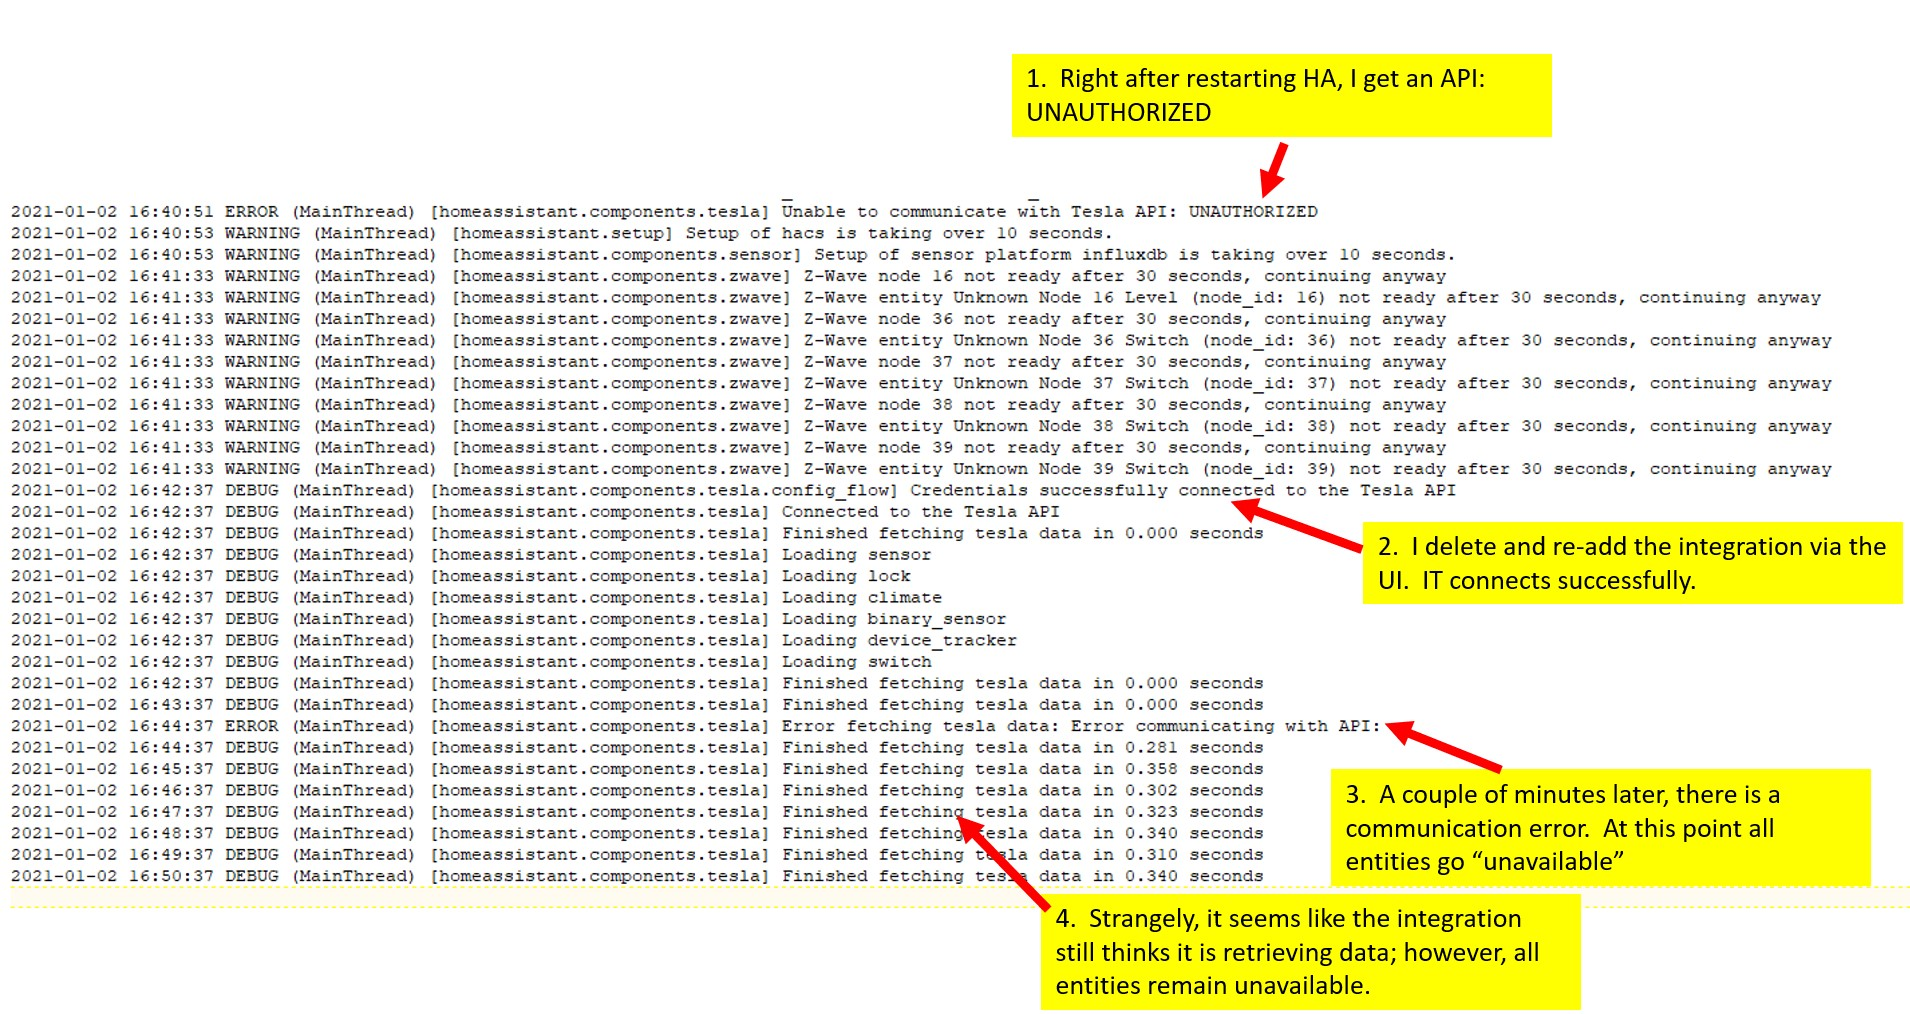Select the 16:43:37 'Finished fetching tesla data' line
1910x1014 pixels.
coord(637,705)
